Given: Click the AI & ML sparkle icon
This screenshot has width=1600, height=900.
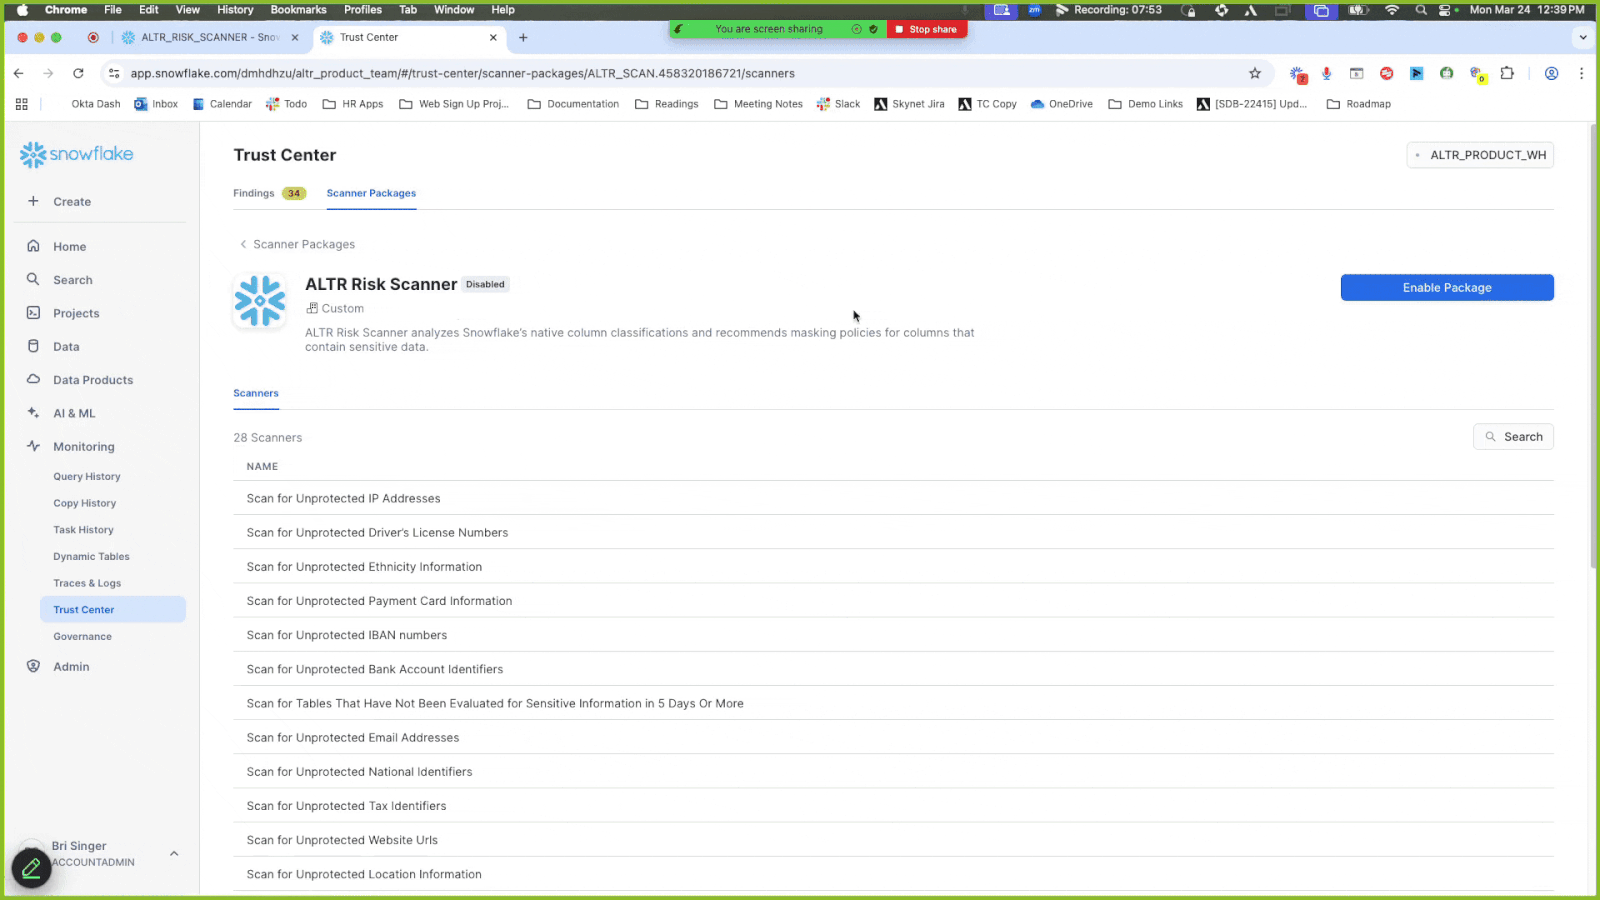Looking at the screenshot, I should (x=33, y=412).
